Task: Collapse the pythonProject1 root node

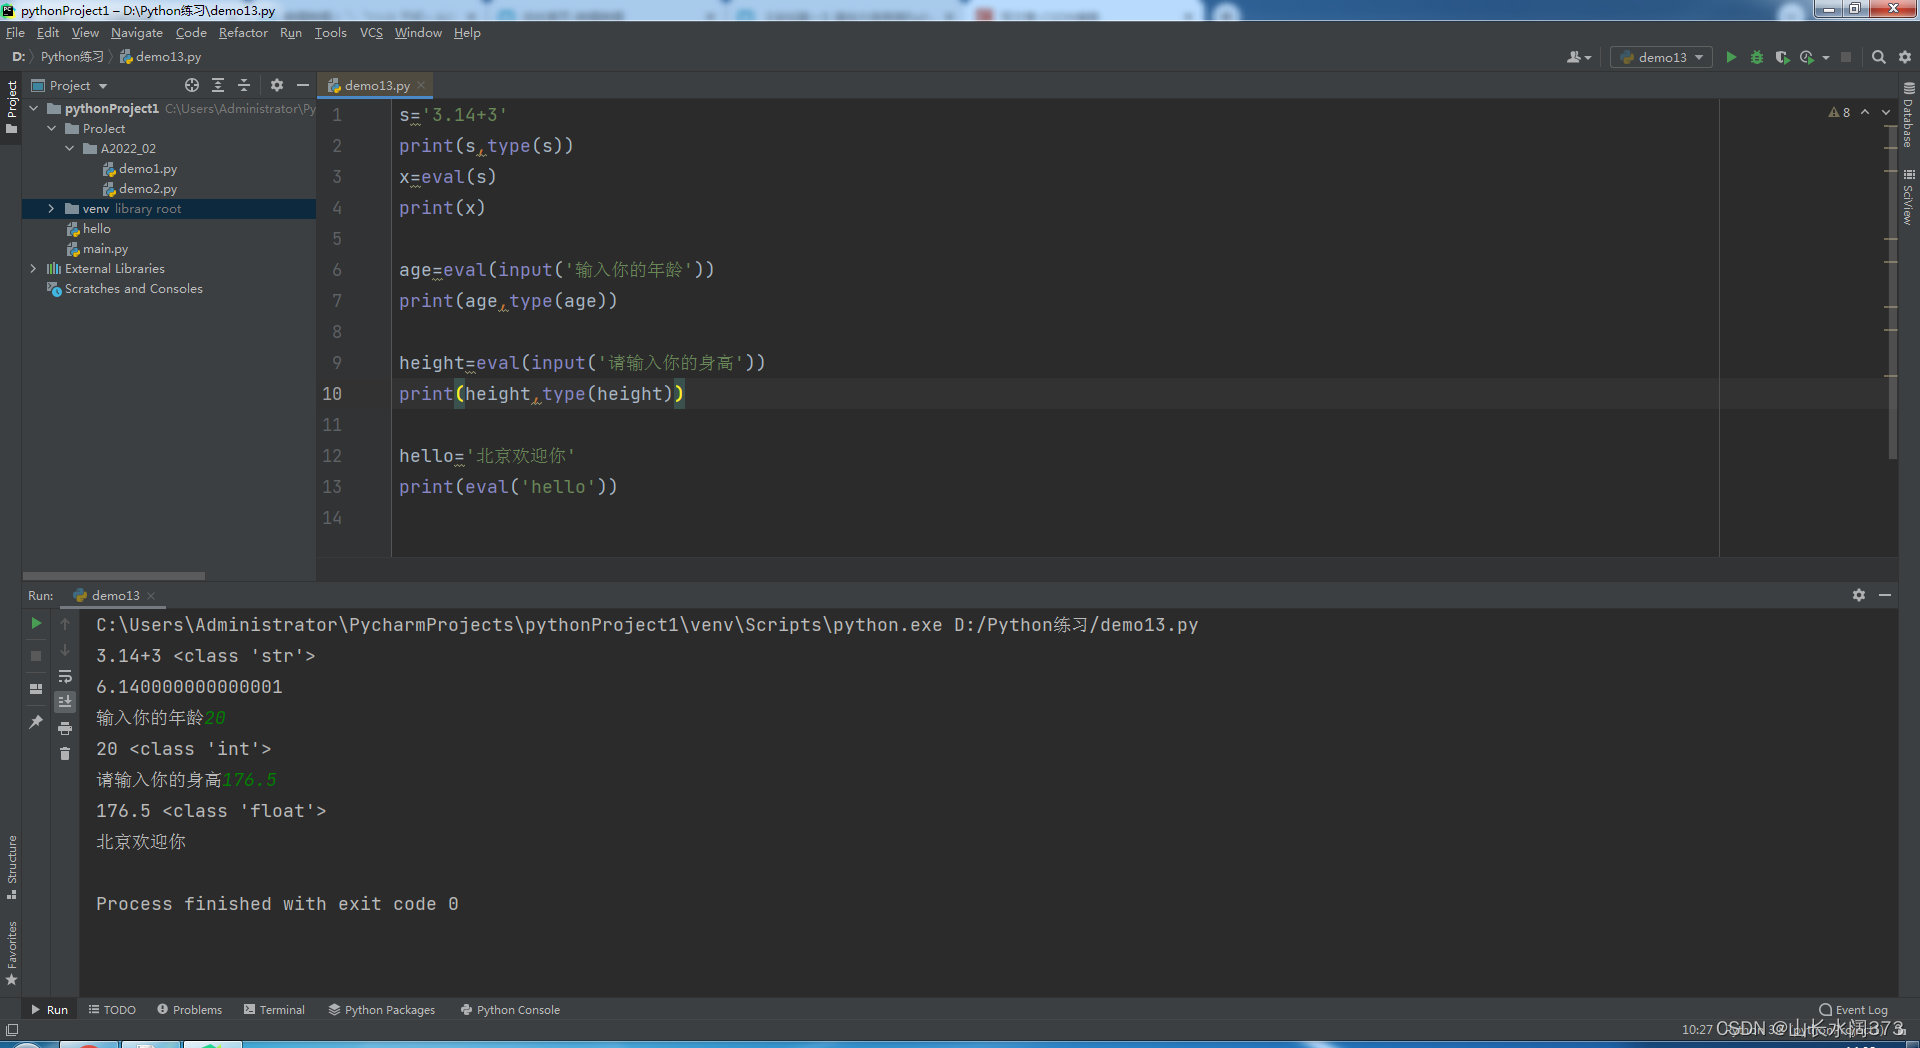Action: (33, 108)
